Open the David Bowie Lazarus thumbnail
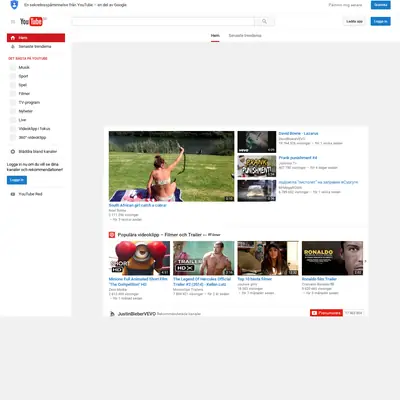 click(x=257, y=142)
